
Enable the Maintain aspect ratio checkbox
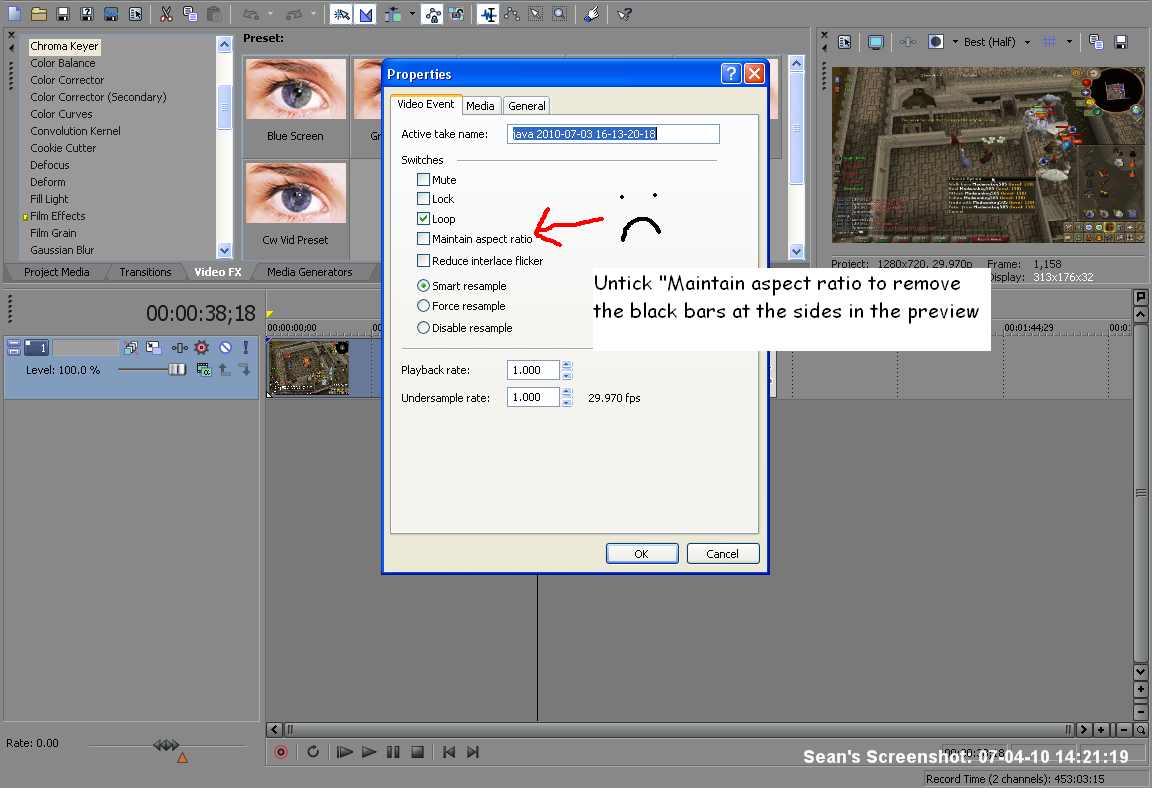pyautogui.click(x=424, y=239)
